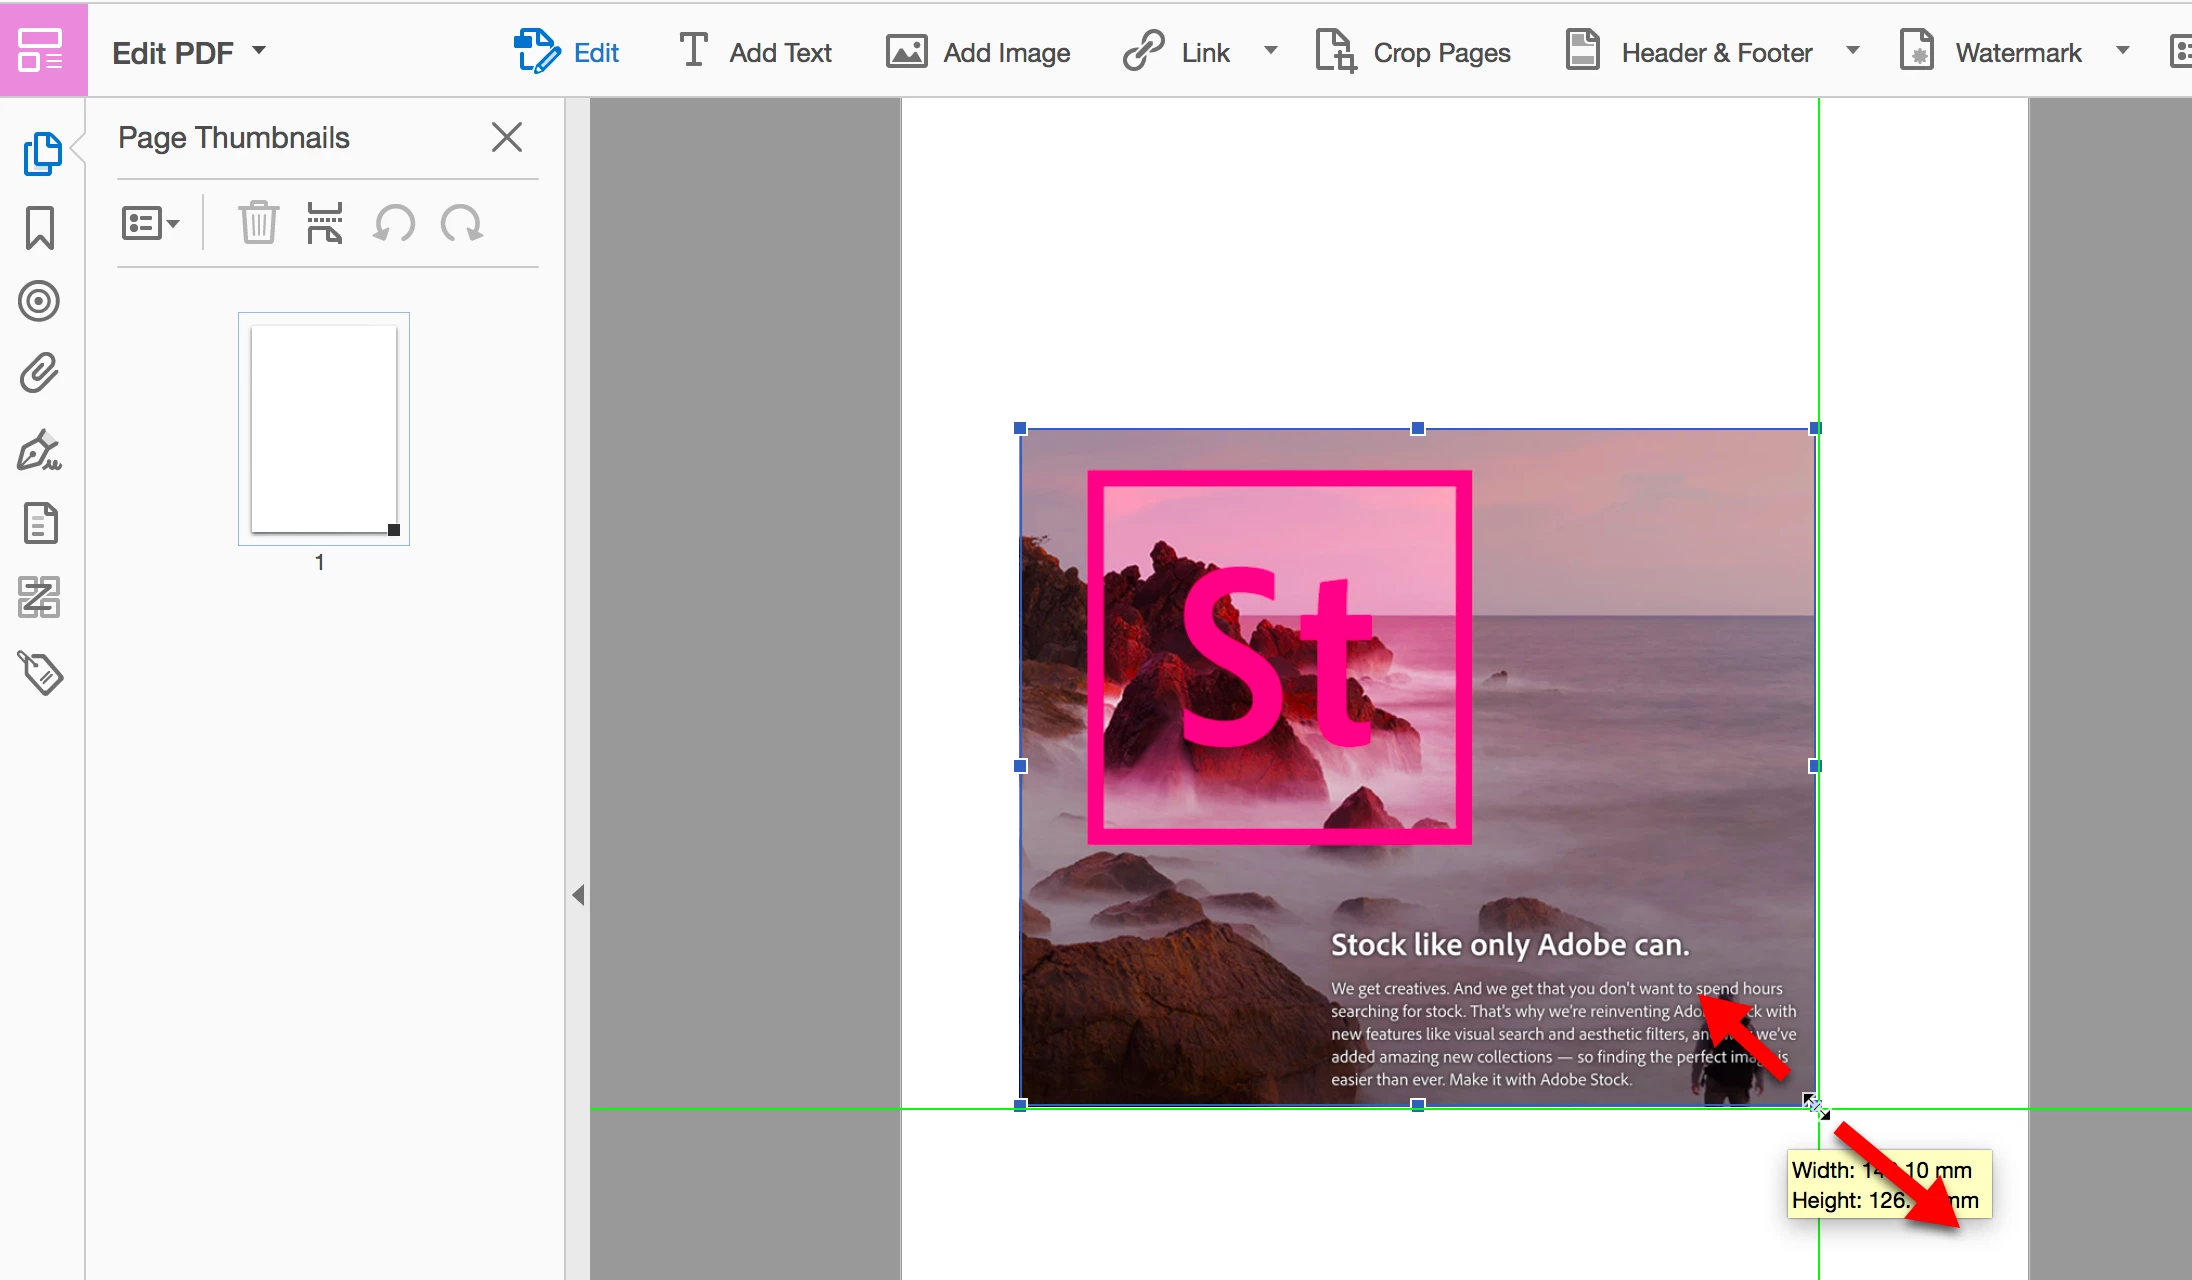Click Crop Pages button

(1412, 52)
